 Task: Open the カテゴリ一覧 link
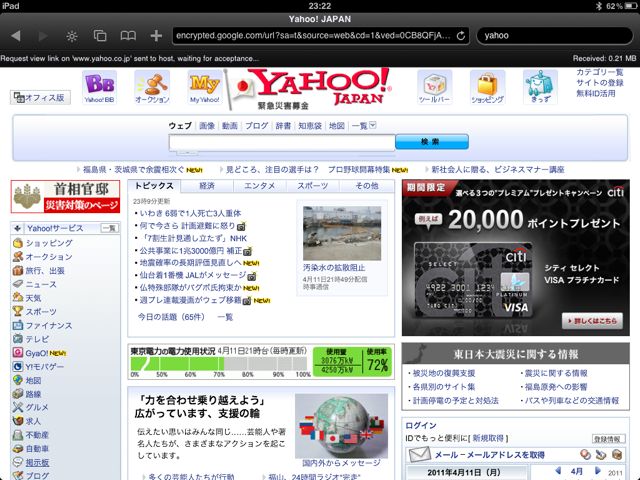(600, 72)
